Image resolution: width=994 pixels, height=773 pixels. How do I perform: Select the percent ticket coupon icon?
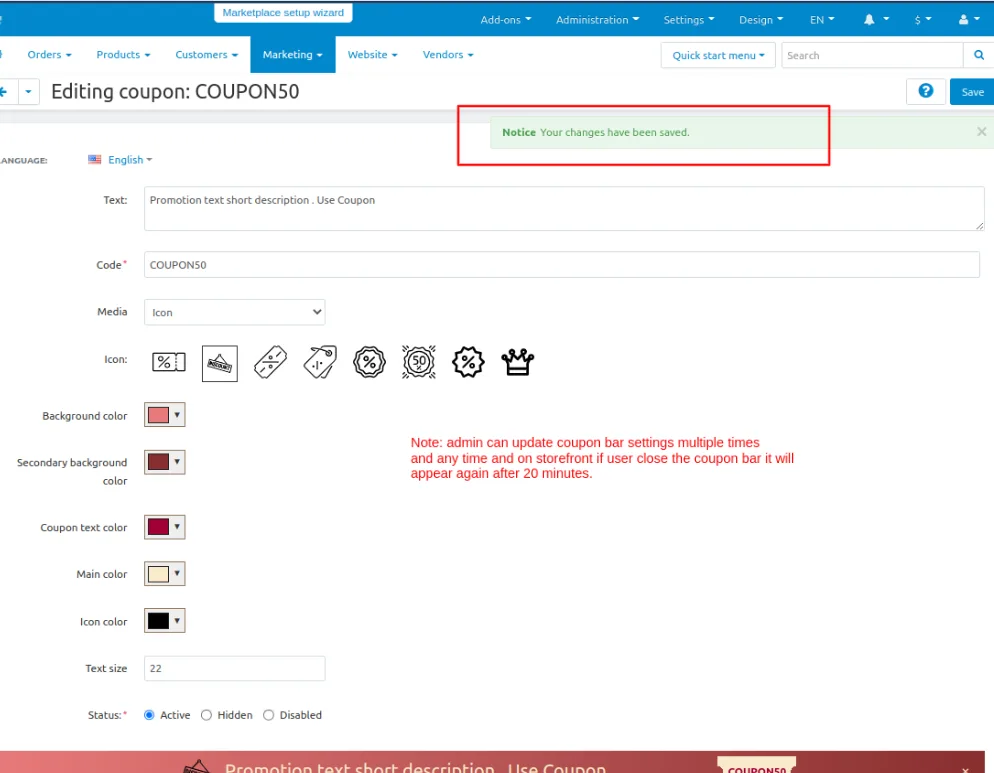[169, 363]
